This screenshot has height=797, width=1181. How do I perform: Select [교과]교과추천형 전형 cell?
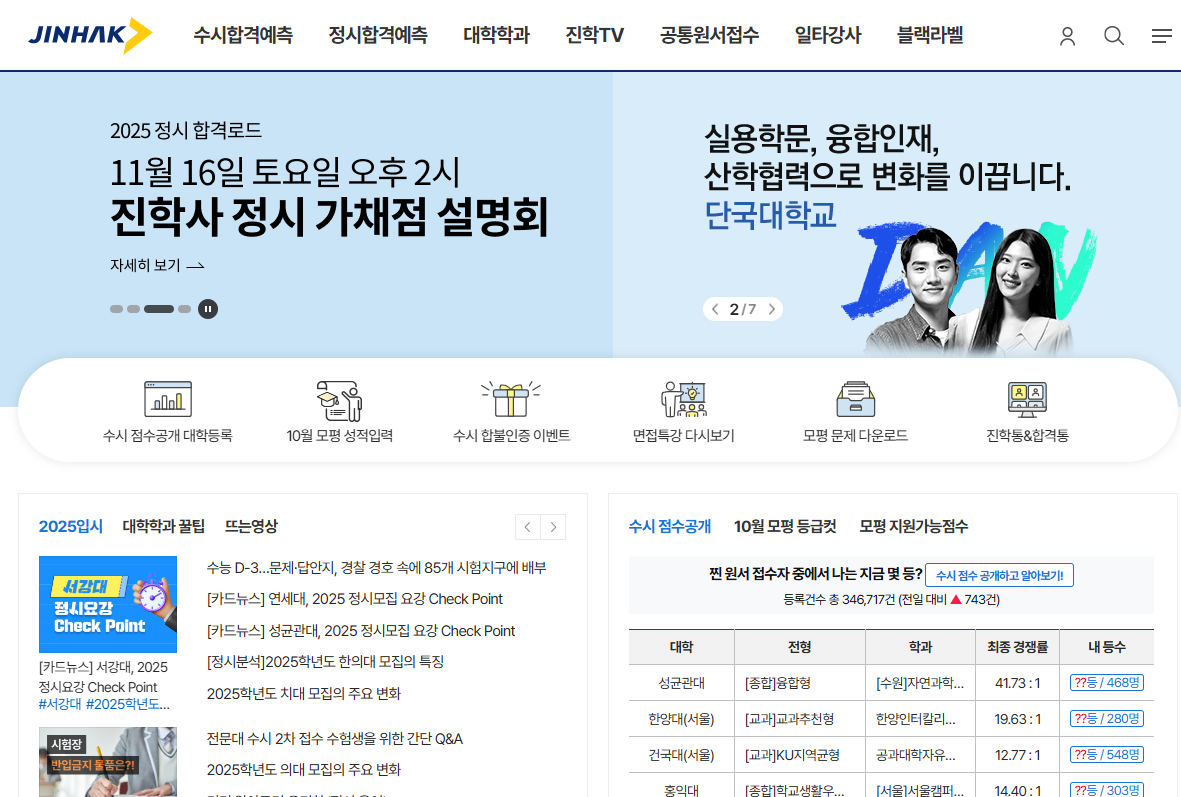800,719
